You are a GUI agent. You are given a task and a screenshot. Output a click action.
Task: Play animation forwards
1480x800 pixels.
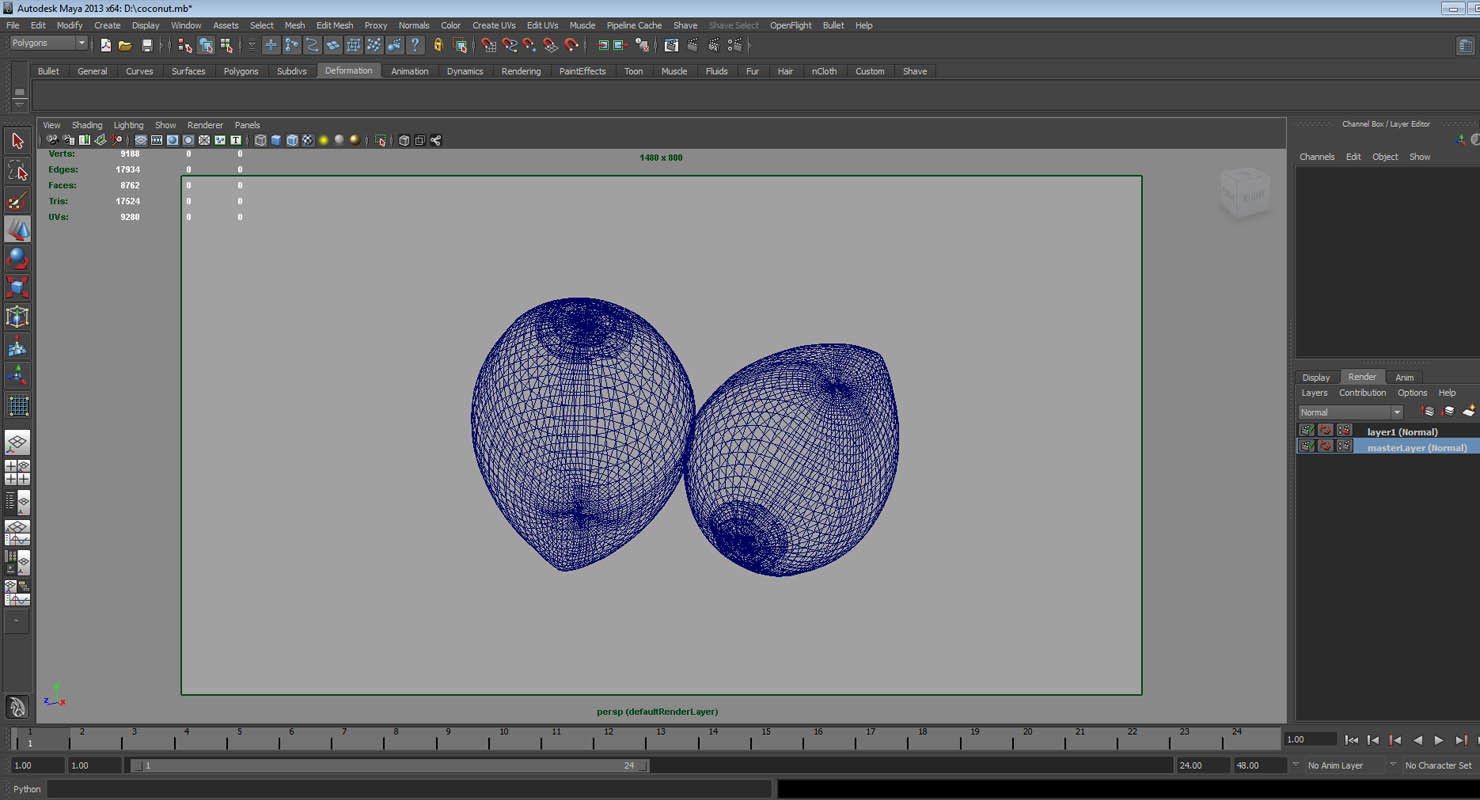1439,740
